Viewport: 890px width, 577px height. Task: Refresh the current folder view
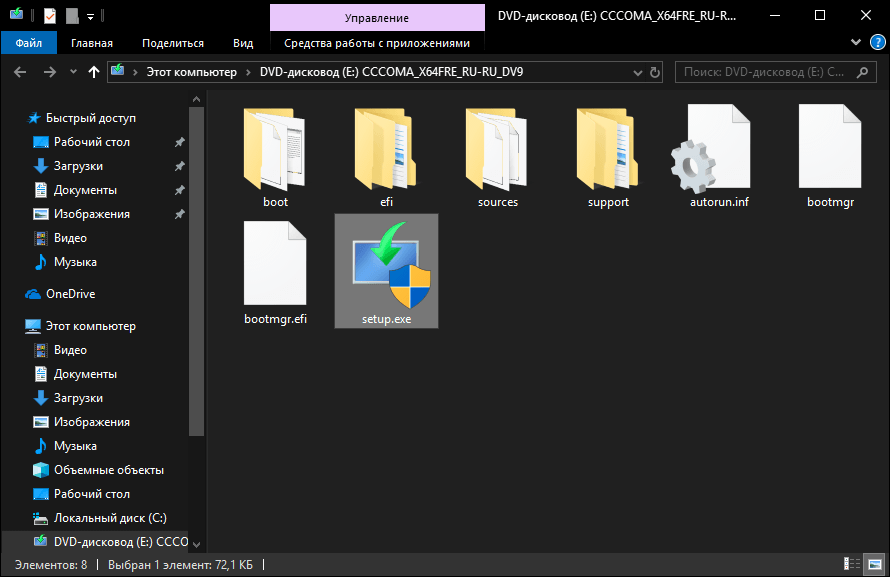[654, 72]
